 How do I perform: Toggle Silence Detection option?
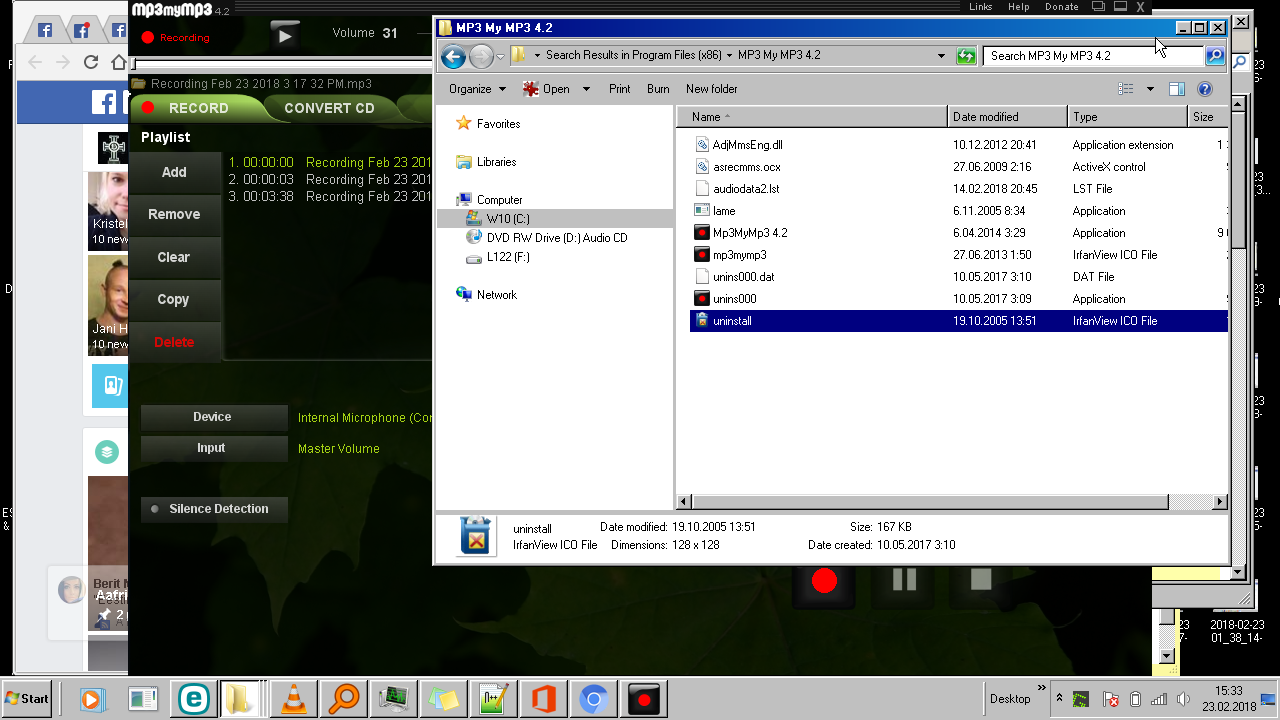coord(214,509)
